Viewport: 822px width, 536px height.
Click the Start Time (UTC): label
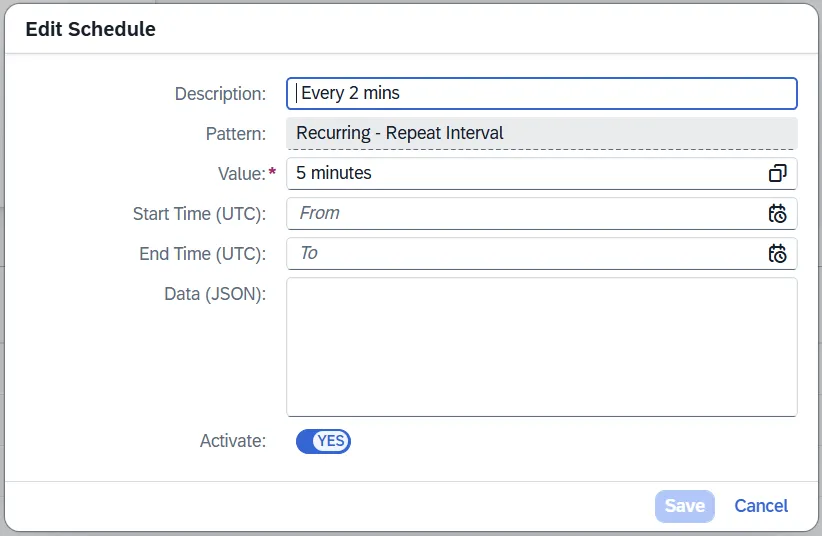199,214
